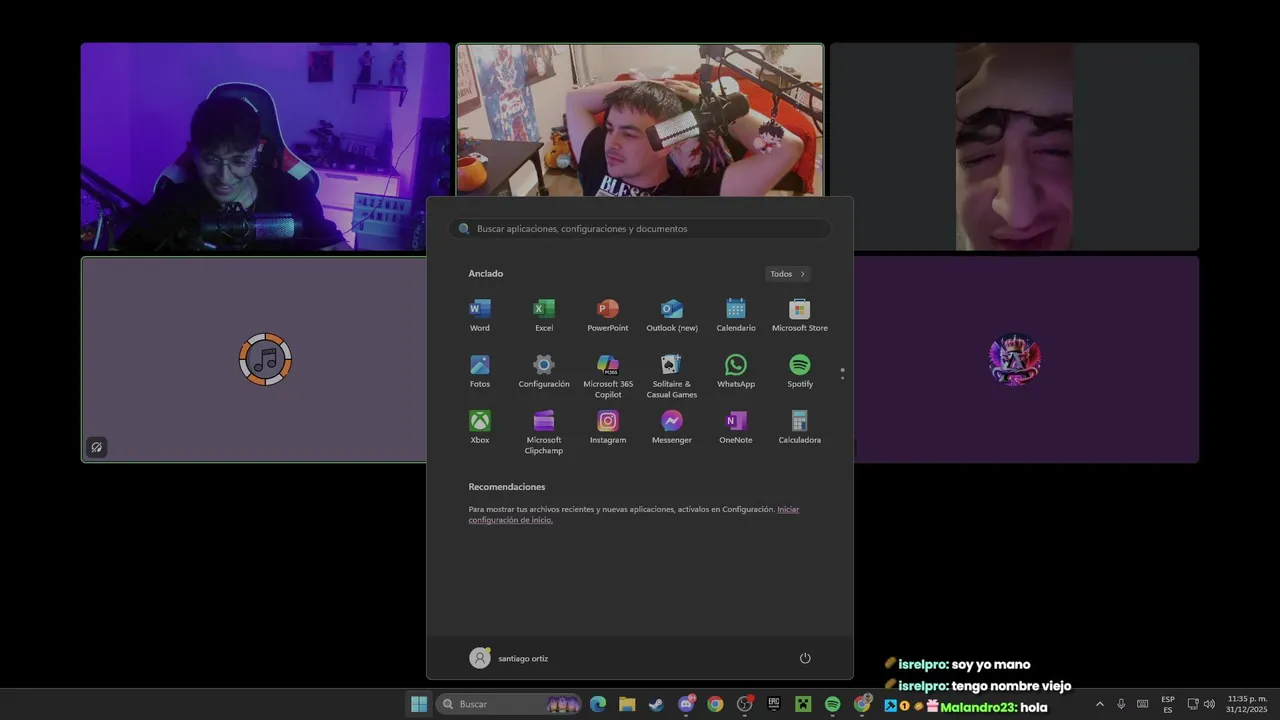This screenshot has width=1280, height=720.
Task: Click the Malandro23 'hola' chat message
Action: (966, 707)
